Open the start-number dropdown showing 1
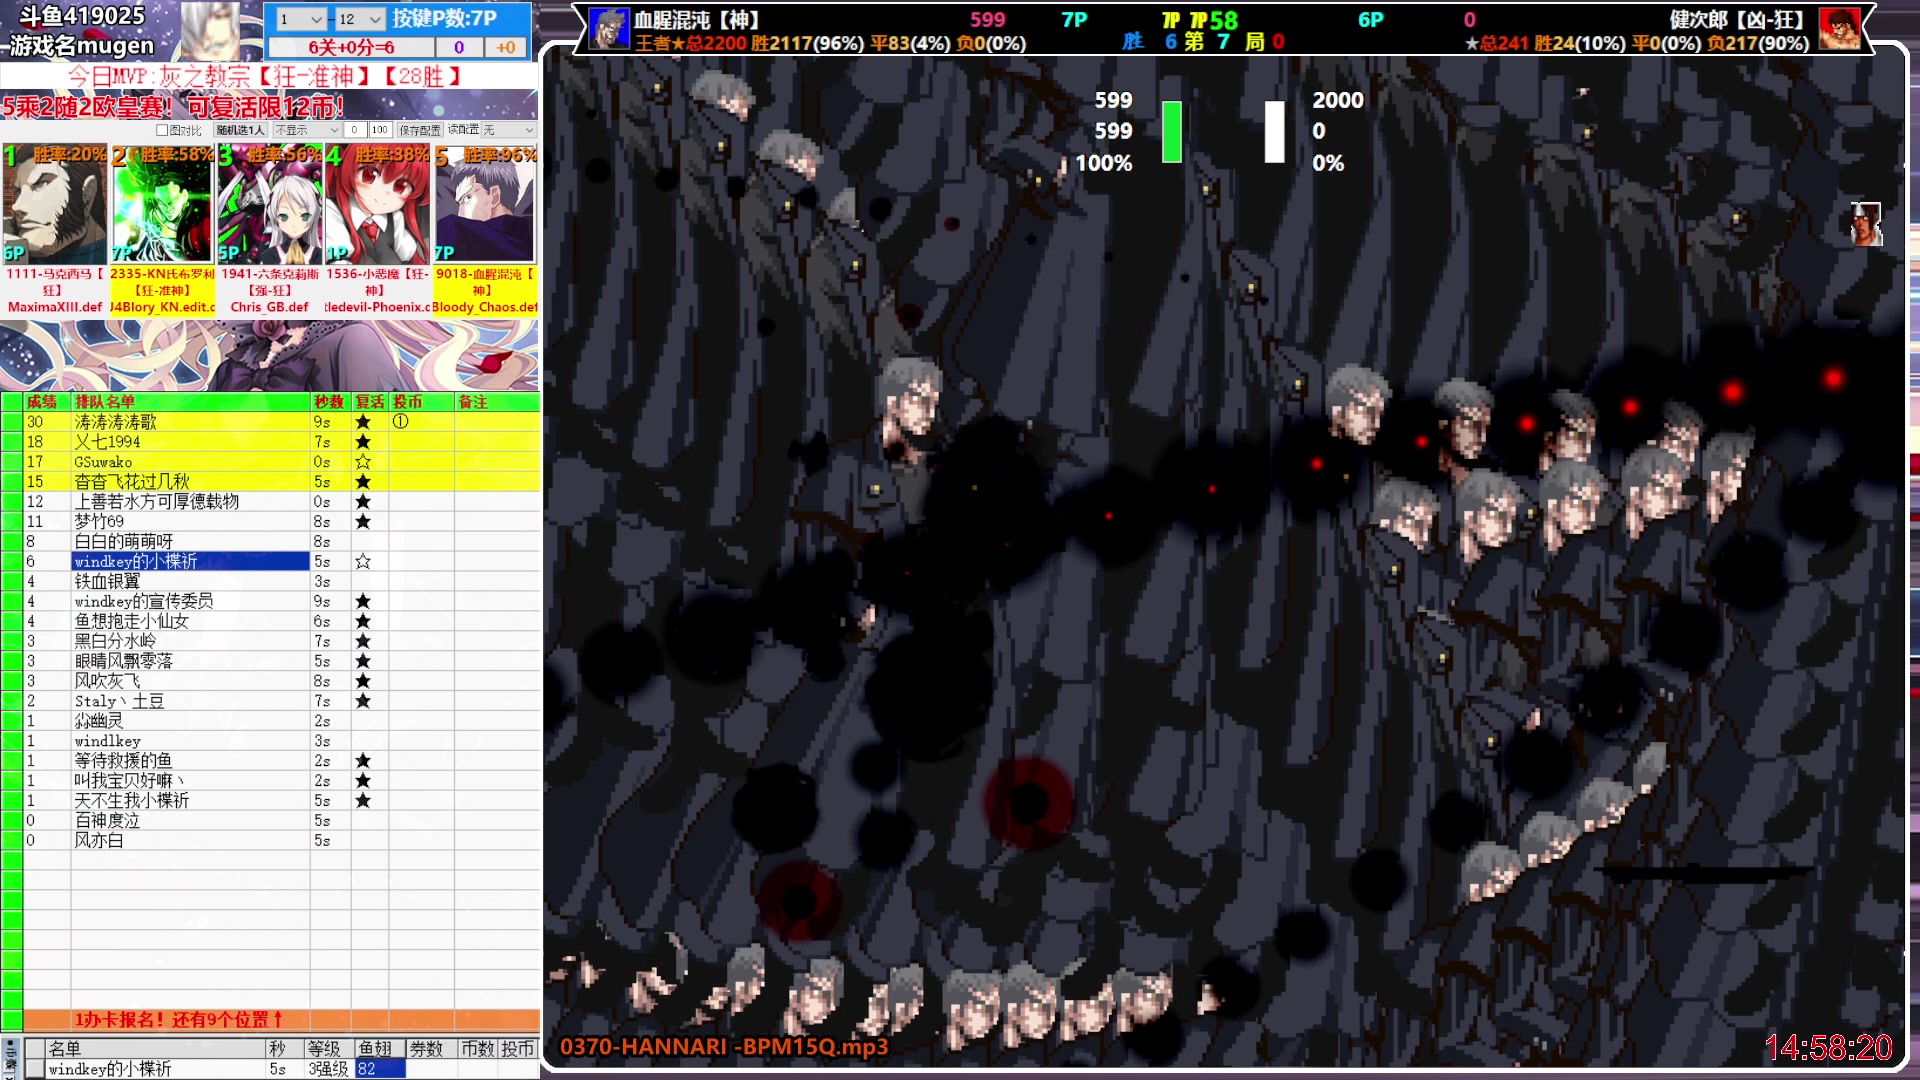 (x=300, y=19)
